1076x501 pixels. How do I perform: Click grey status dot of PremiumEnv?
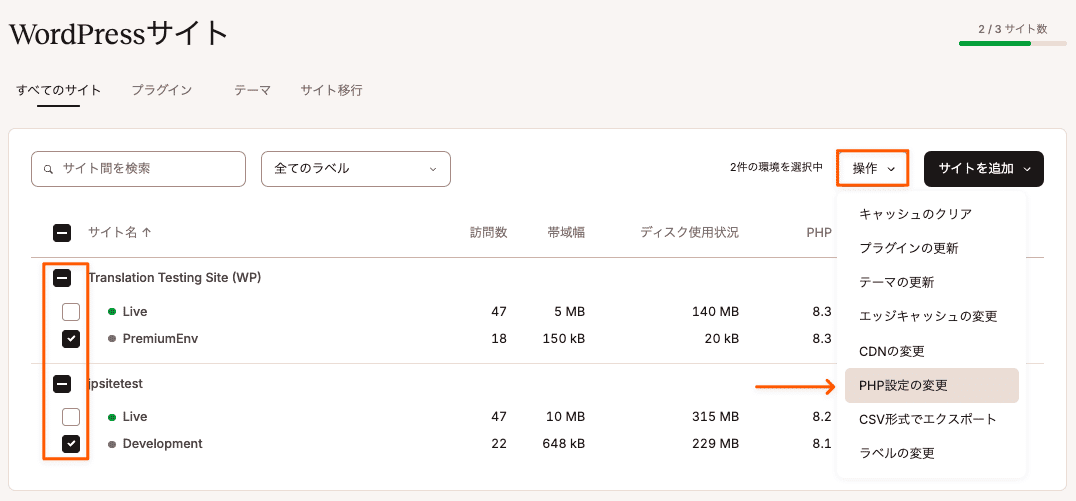click(x=113, y=338)
